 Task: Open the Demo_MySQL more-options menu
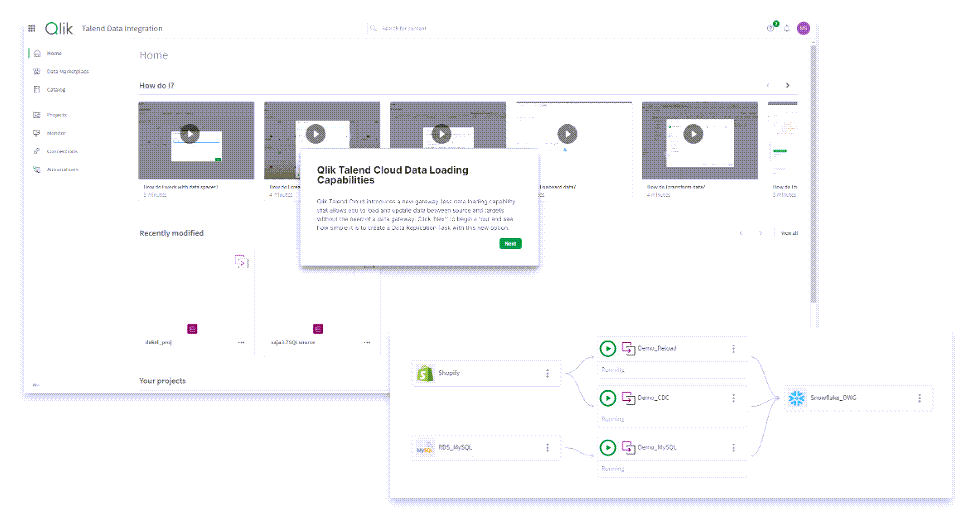(733, 447)
